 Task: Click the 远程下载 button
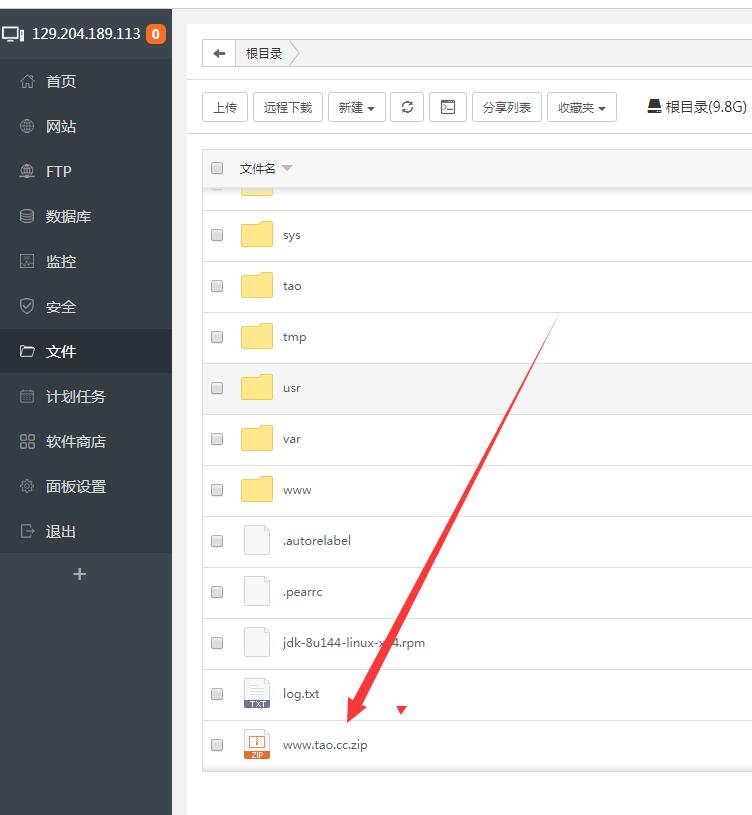288,107
